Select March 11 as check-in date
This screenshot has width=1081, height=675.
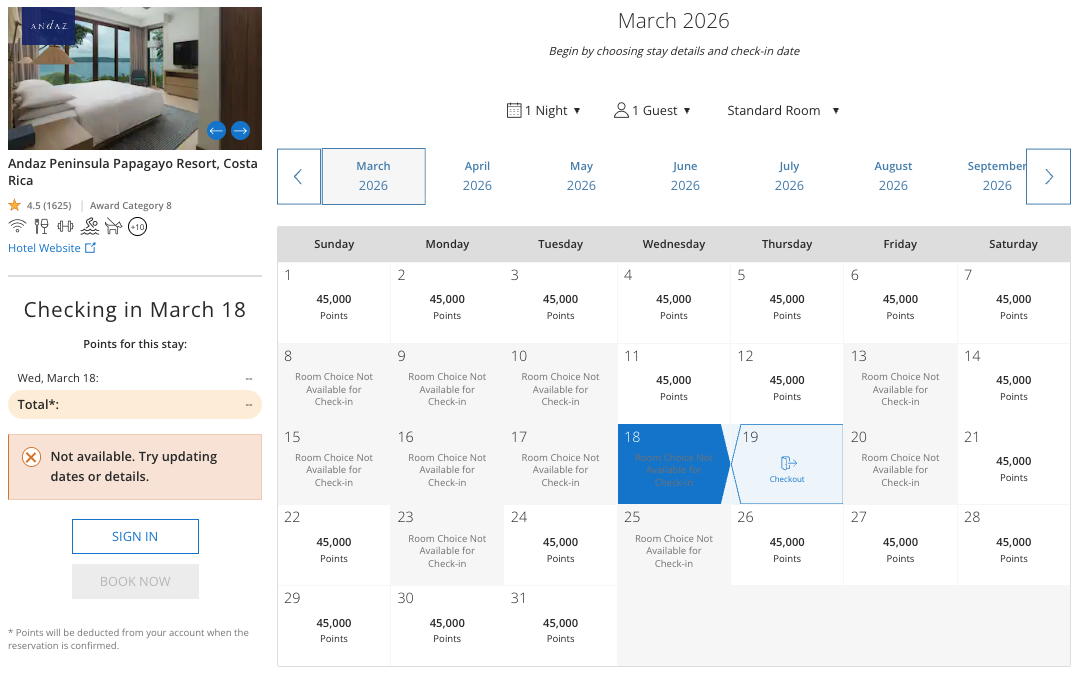coord(674,383)
